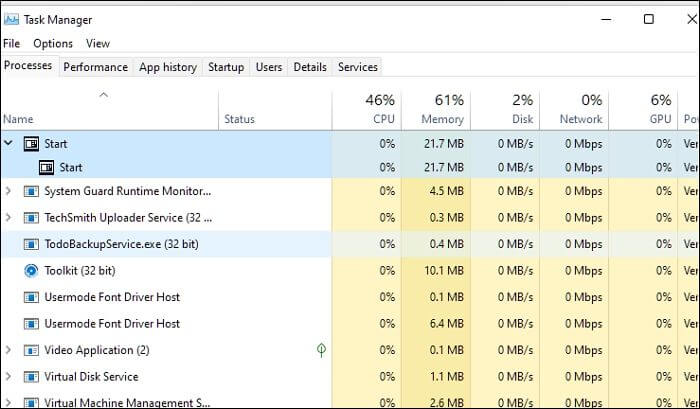Open the Options menu
Screen dimensions: 700x409
pyautogui.click(x=53, y=44)
